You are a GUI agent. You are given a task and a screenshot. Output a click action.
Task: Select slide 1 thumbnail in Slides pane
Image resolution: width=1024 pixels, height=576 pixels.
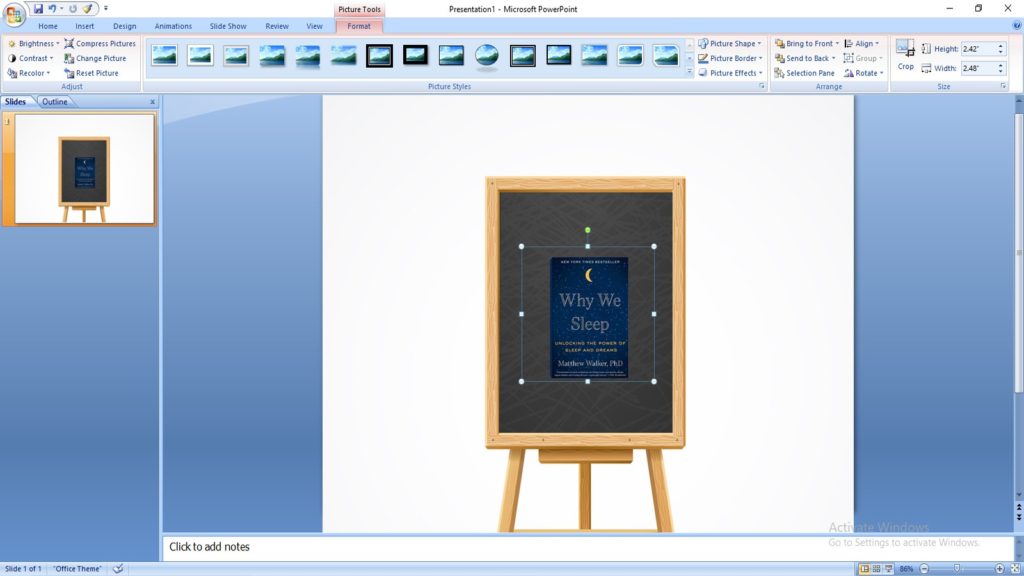coord(85,168)
